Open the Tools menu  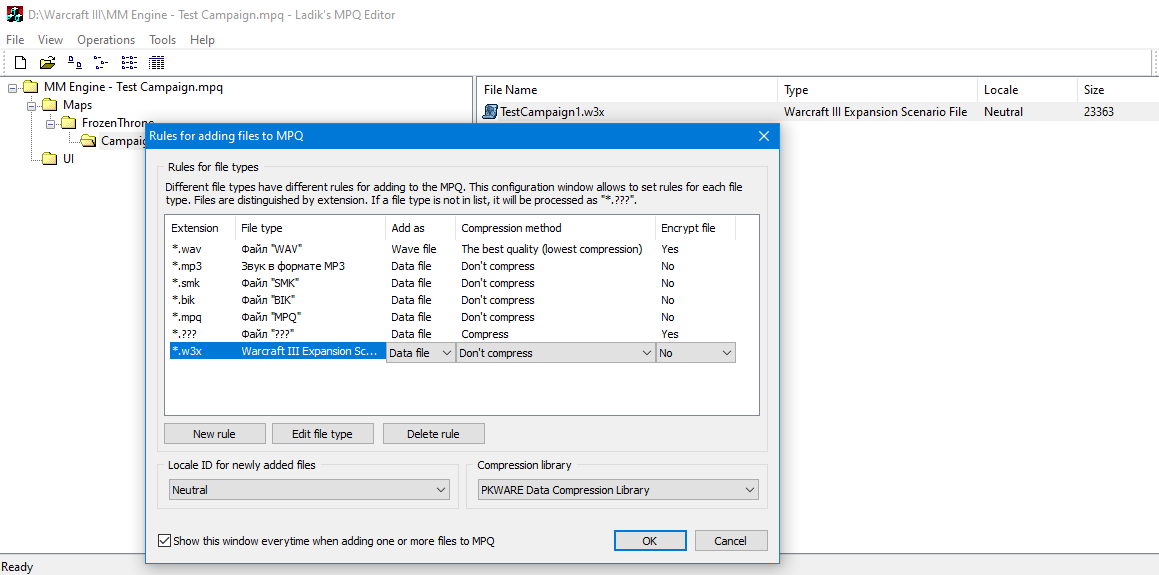[162, 40]
